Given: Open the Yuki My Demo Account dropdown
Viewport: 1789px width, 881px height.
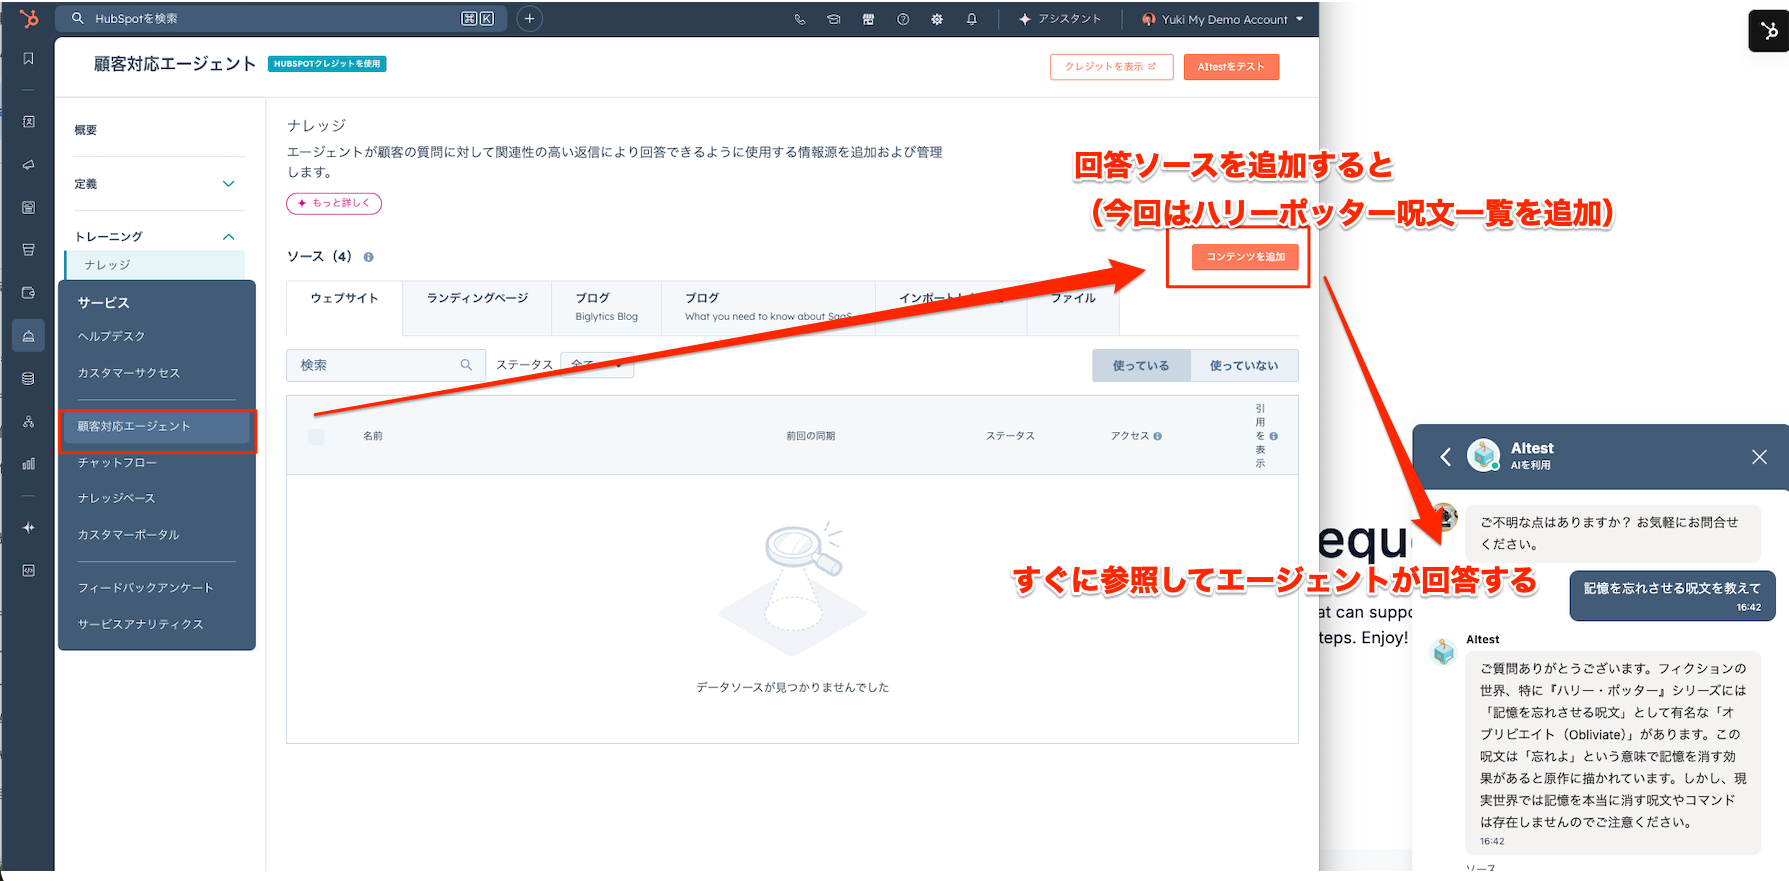Looking at the screenshot, I should tap(1224, 19).
